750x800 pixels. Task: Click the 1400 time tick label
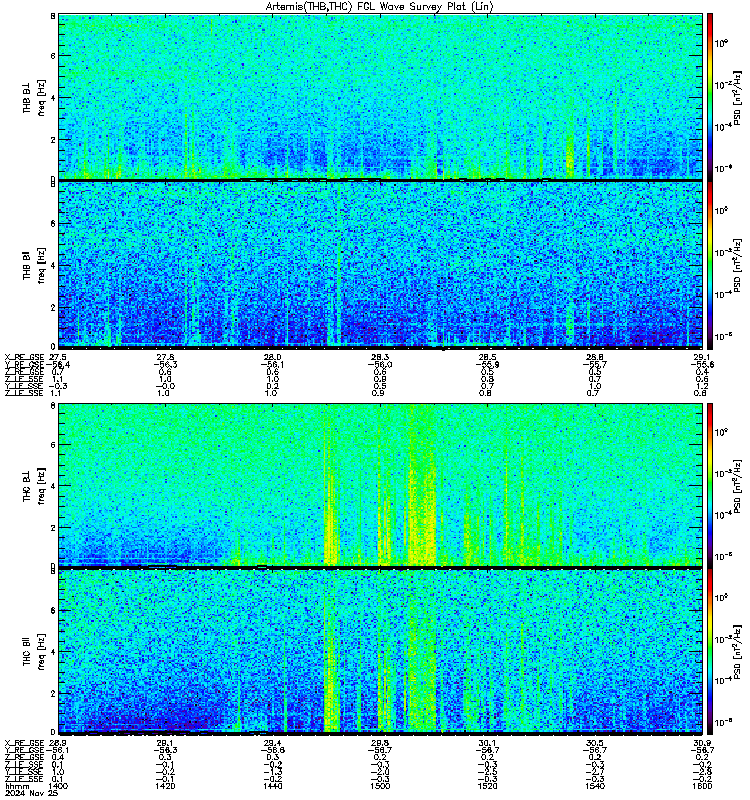58,786
